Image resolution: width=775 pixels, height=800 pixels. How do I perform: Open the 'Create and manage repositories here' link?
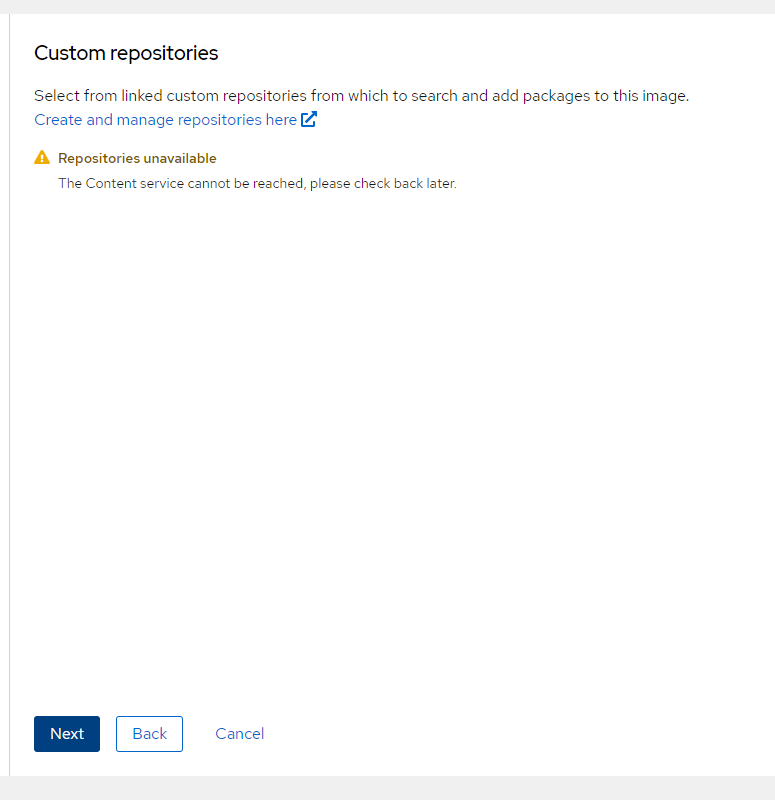tap(165, 120)
